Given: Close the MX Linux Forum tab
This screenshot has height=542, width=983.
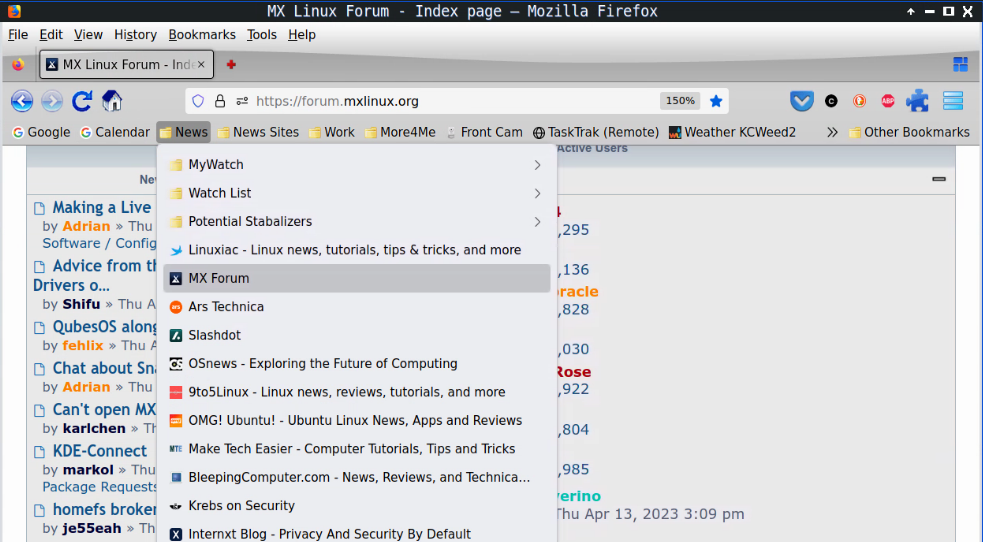Looking at the screenshot, I should tap(201, 65).
